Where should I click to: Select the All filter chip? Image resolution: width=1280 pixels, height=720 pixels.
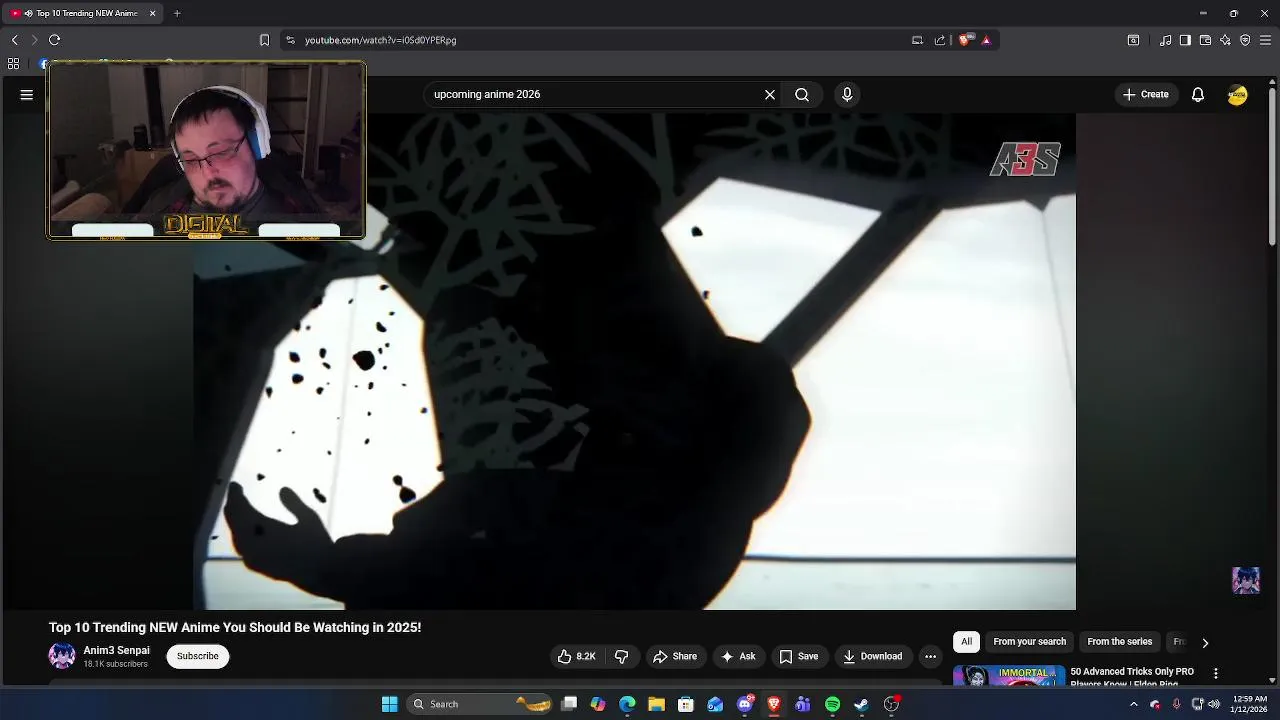click(966, 642)
